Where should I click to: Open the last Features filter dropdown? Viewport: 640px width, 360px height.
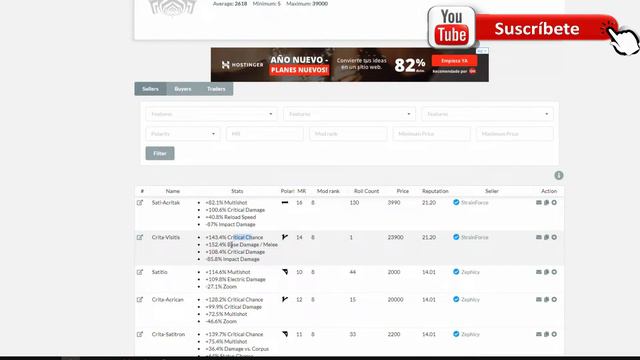[487, 114]
